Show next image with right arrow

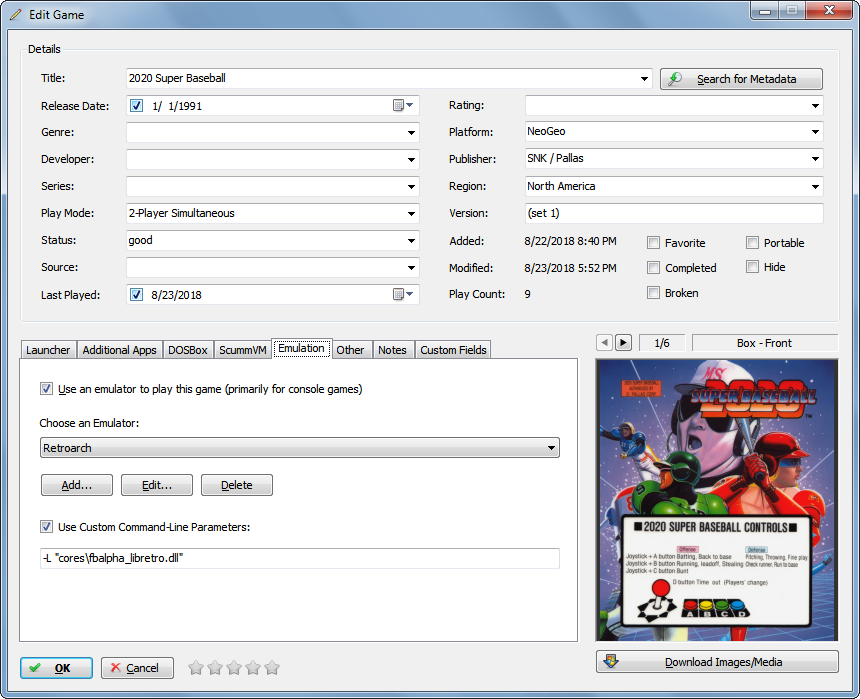[x=624, y=343]
